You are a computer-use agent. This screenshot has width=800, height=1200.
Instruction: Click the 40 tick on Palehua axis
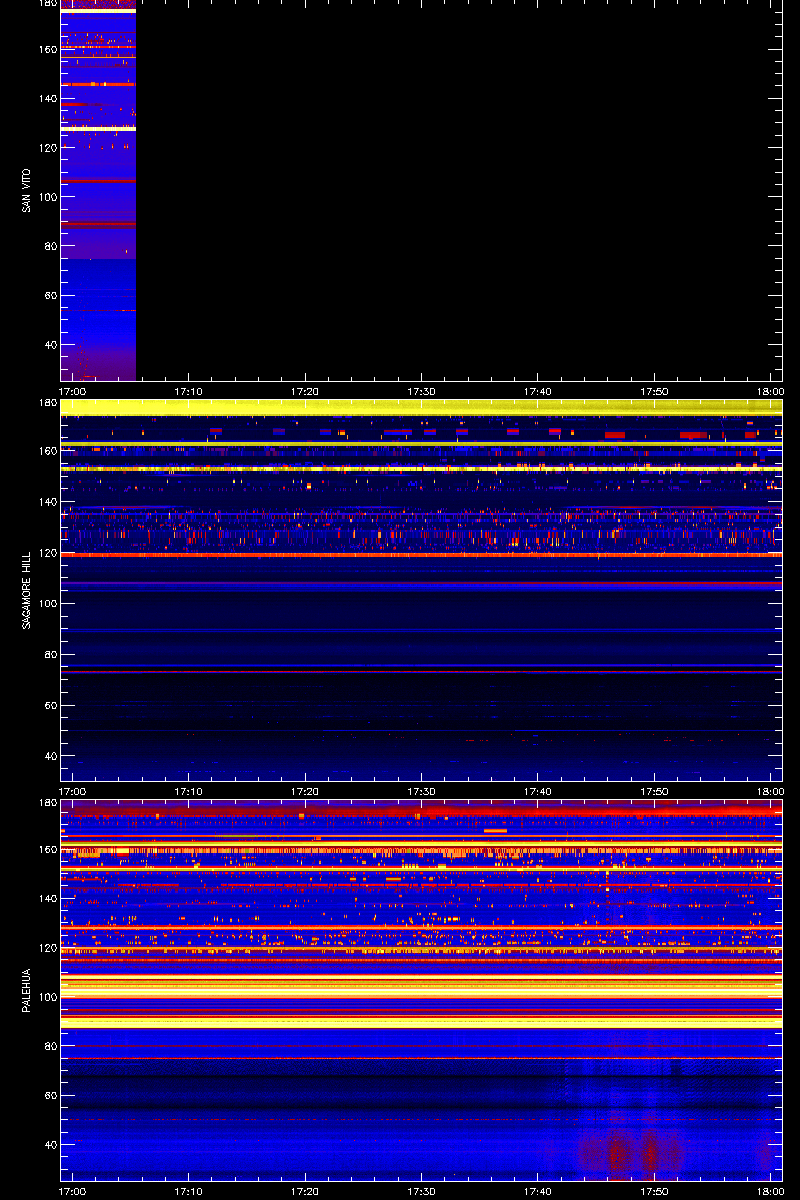click(x=50, y=1144)
